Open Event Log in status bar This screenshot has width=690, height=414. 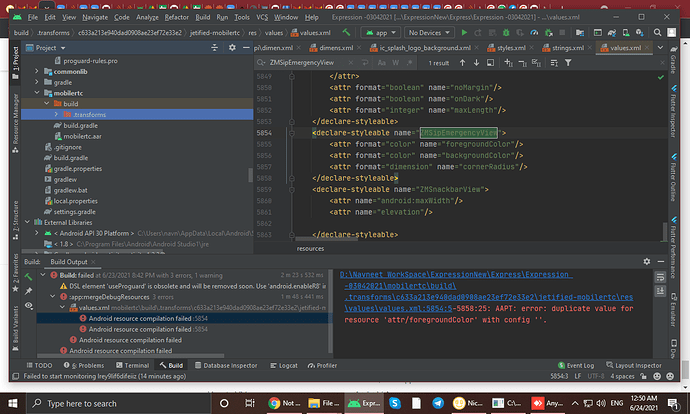[x=581, y=366]
